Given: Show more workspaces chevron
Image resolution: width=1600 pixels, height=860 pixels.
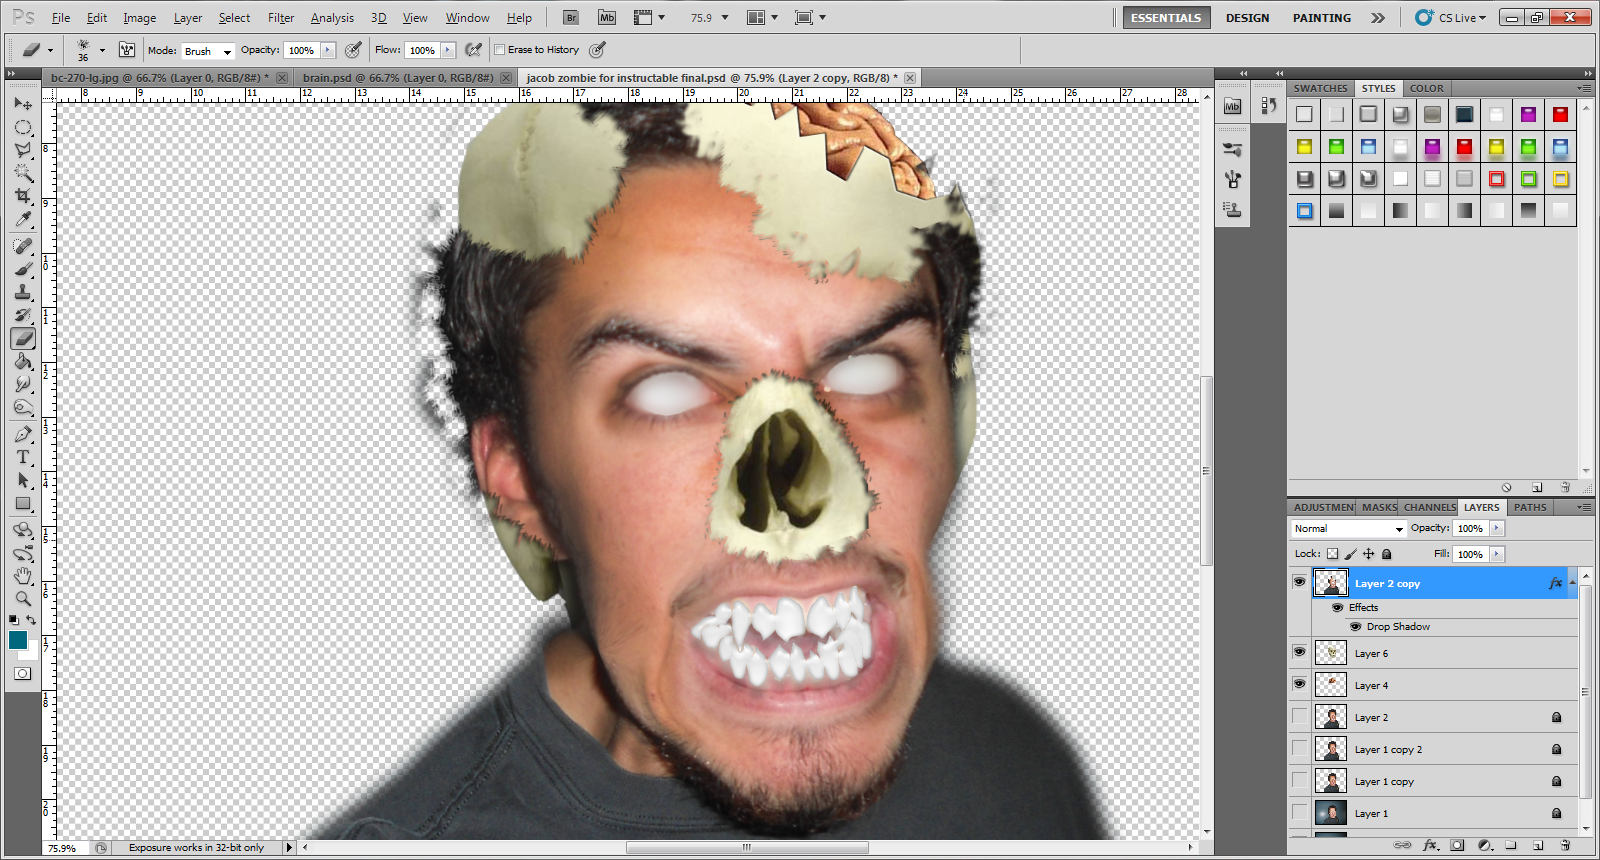Looking at the screenshot, I should point(1378,18).
